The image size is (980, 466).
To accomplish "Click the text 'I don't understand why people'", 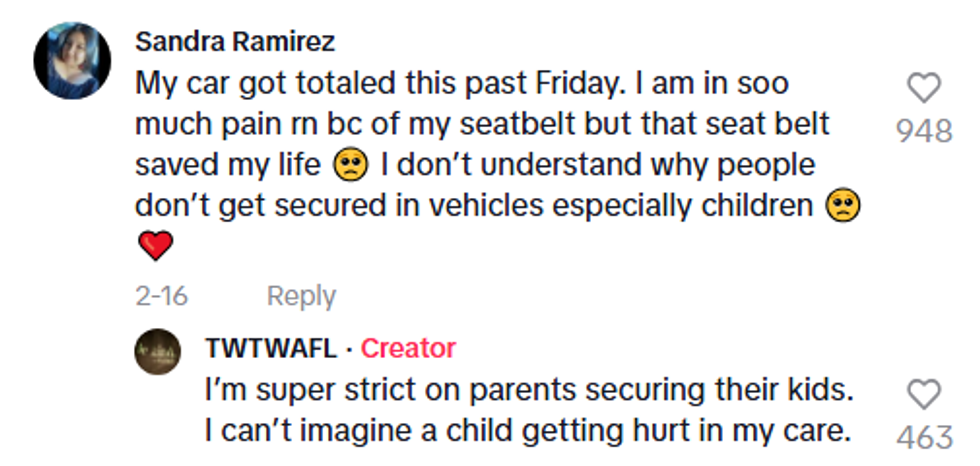I will coord(597,164).
